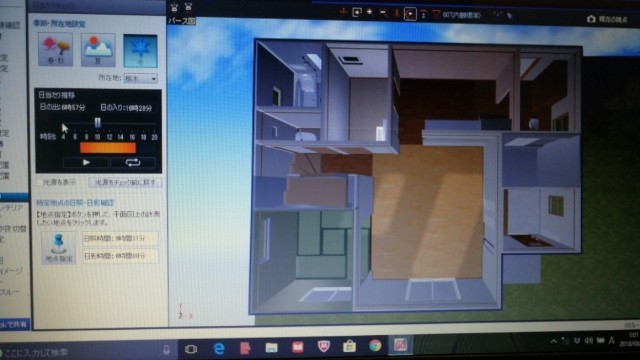Open McAfee shield icon on taskbar

(324, 347)
